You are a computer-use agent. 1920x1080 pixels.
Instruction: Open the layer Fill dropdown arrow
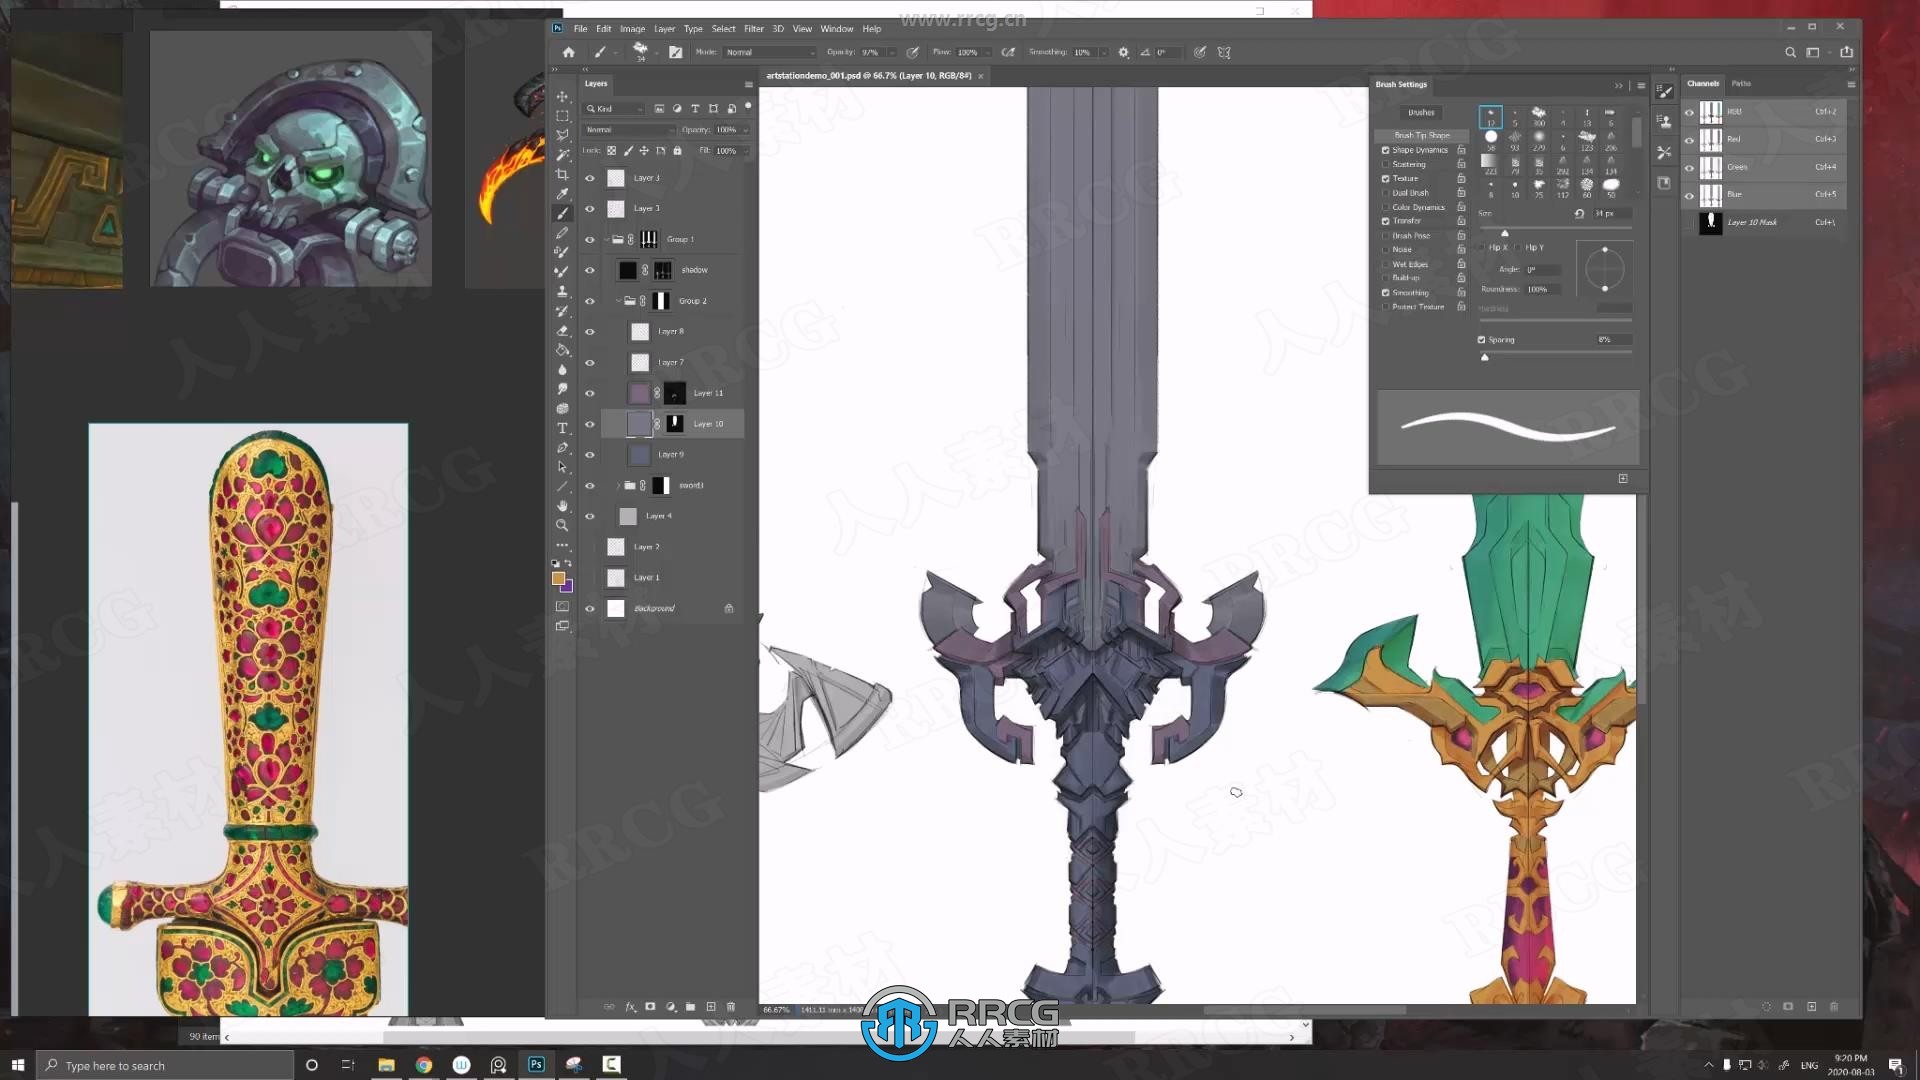(746, 151)
